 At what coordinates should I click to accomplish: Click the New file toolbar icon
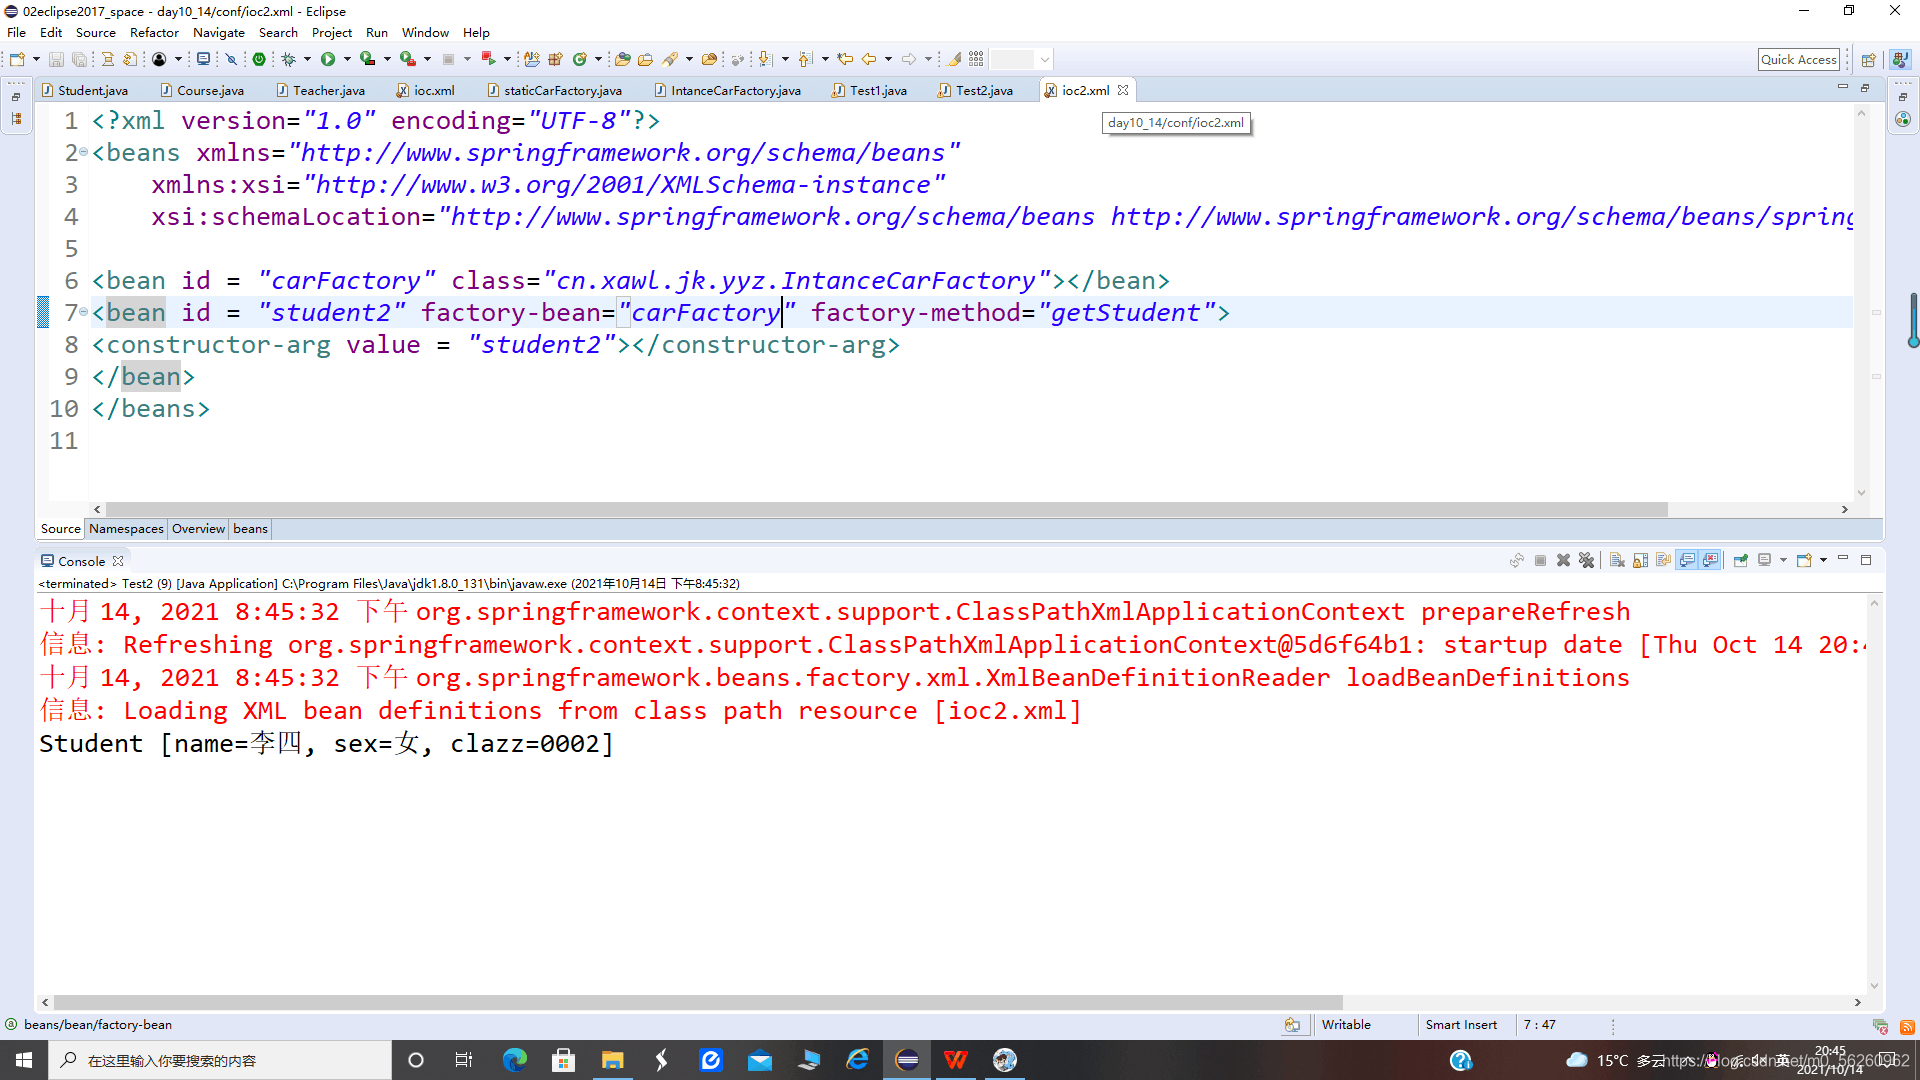[x=17, y=60]
